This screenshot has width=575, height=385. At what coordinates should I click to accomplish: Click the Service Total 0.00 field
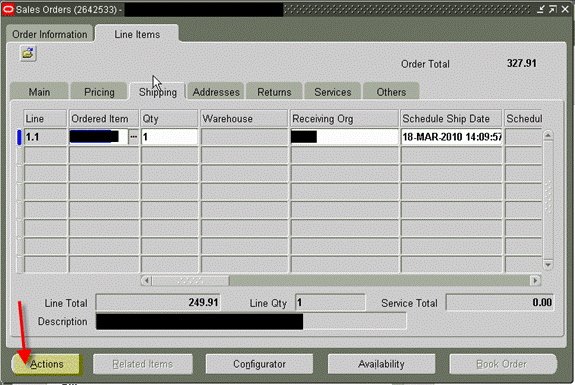(x=500, y=302)
